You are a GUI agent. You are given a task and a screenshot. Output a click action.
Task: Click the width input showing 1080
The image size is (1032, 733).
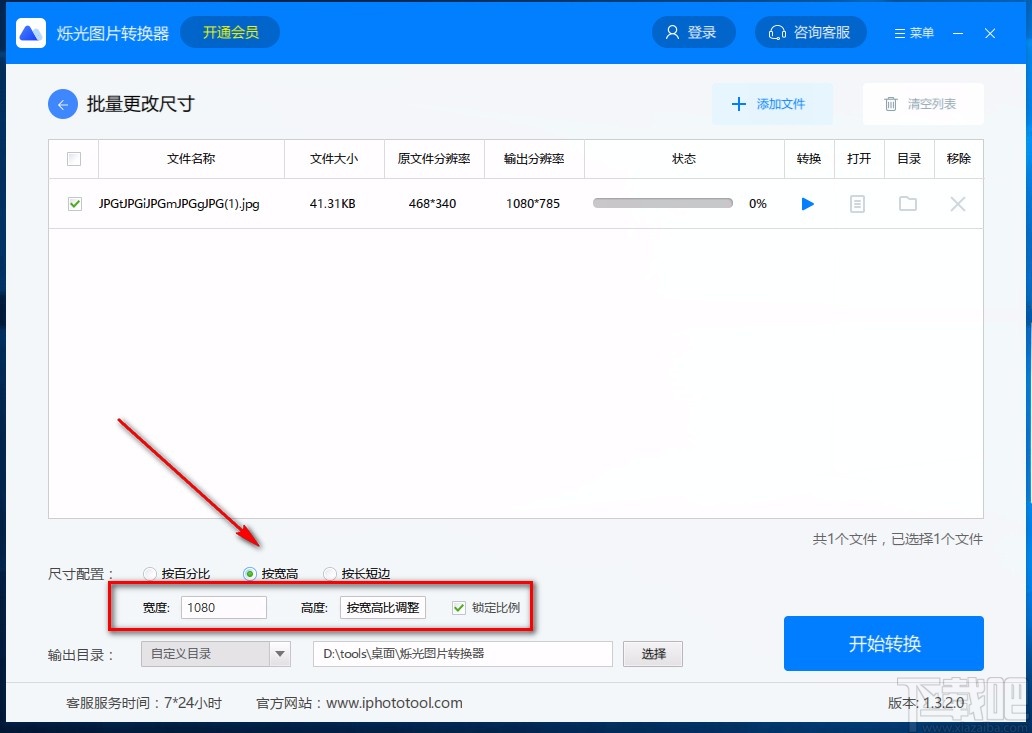[224, 607]
